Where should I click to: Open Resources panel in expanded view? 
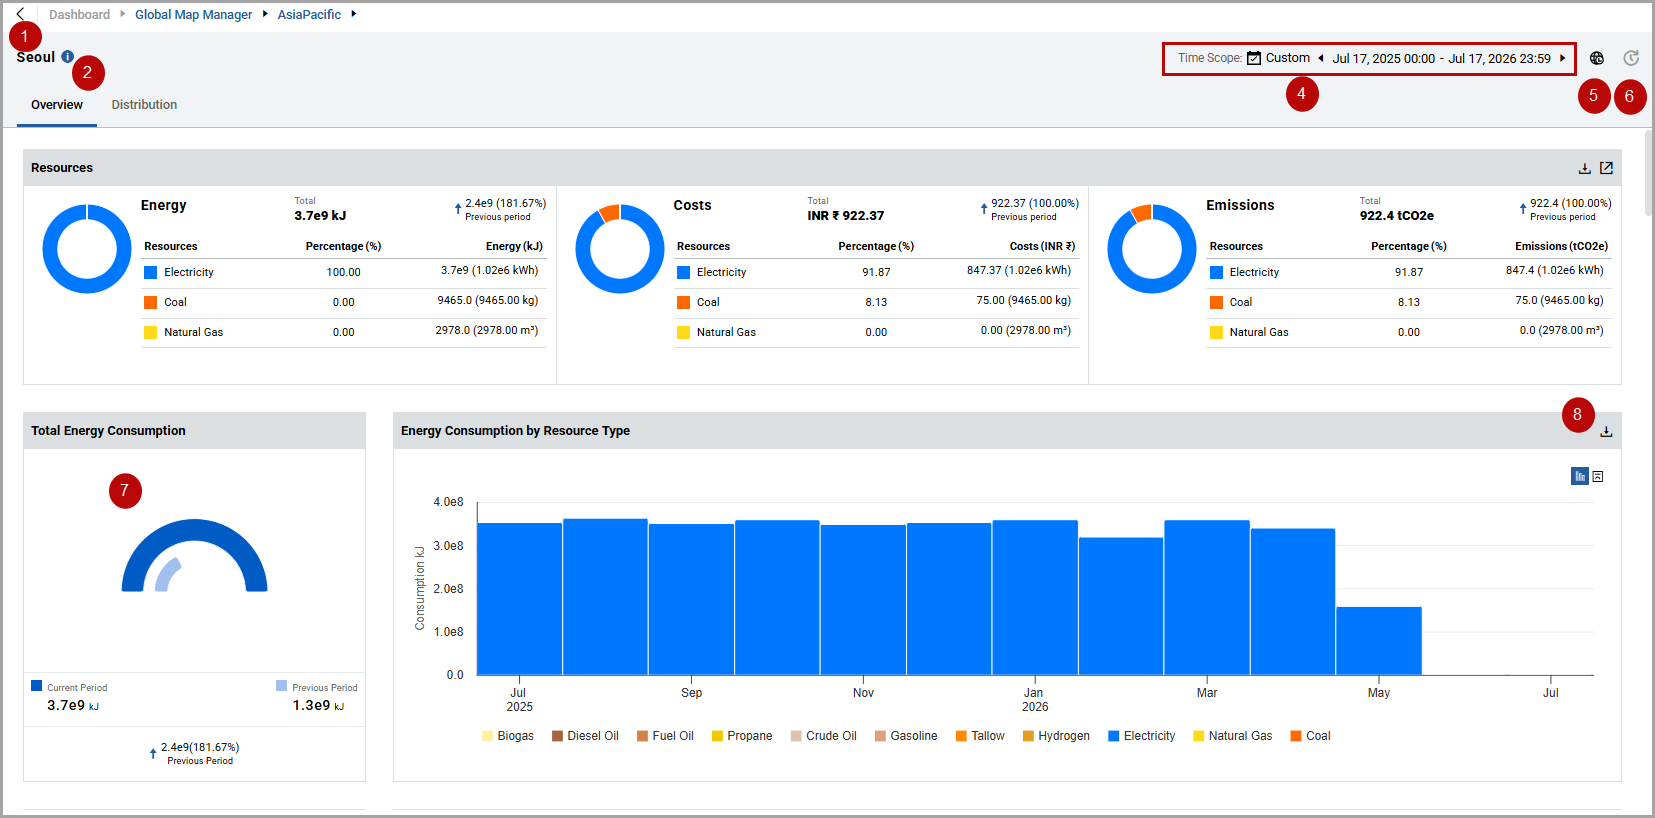[x=1607, y=168]
